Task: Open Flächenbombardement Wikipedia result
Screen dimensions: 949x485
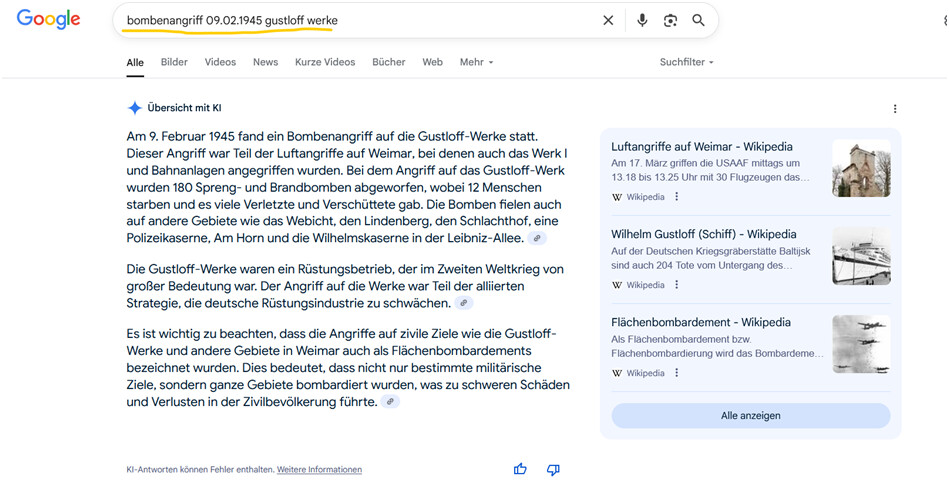Action: coord(700,322)
